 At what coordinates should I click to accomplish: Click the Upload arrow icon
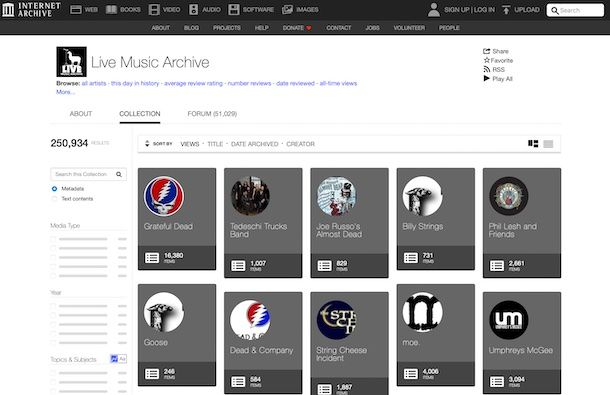coord(506,10)
